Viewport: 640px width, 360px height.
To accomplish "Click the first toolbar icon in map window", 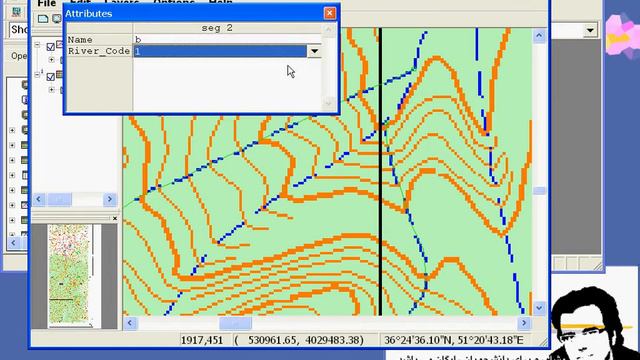I will 43,18.
